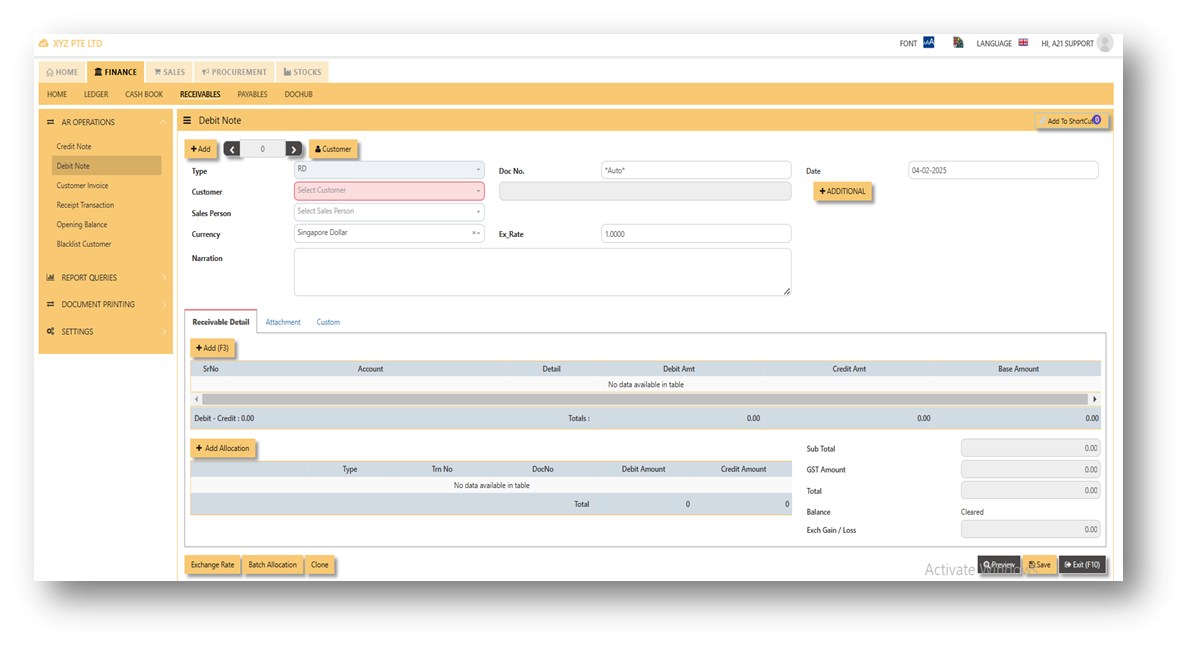
Task: Open the Type dropdown showing RD
Action: click(x=389, y=170)
